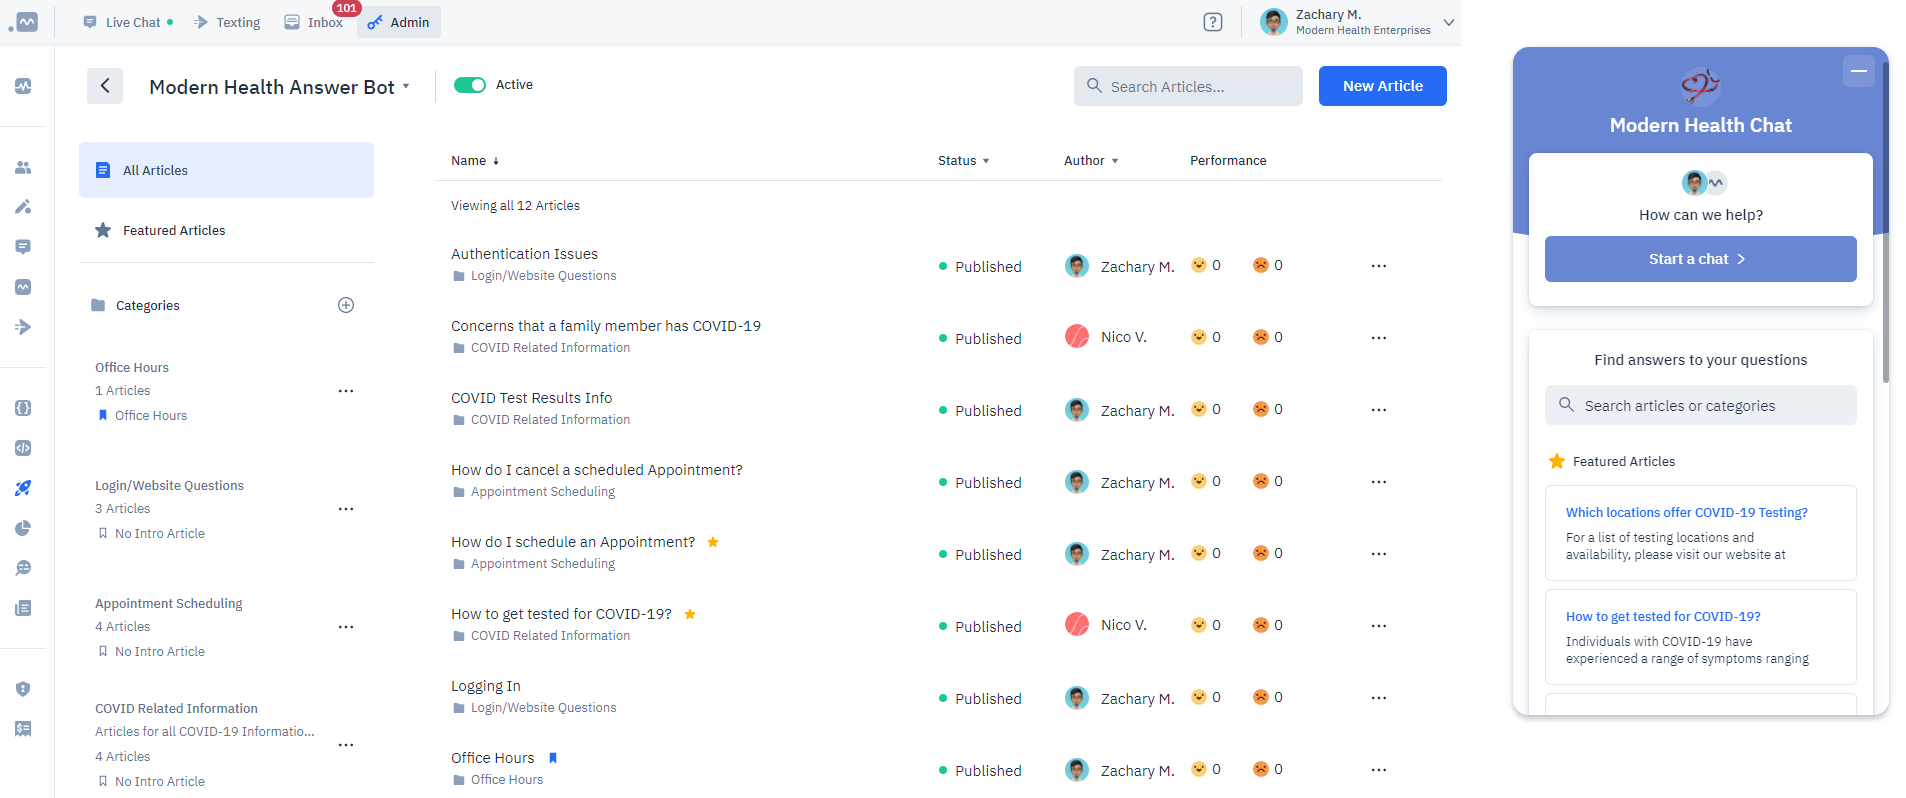
Task: Open options menu for COVID Test Results Info
Action: [x=1379, y=410]
